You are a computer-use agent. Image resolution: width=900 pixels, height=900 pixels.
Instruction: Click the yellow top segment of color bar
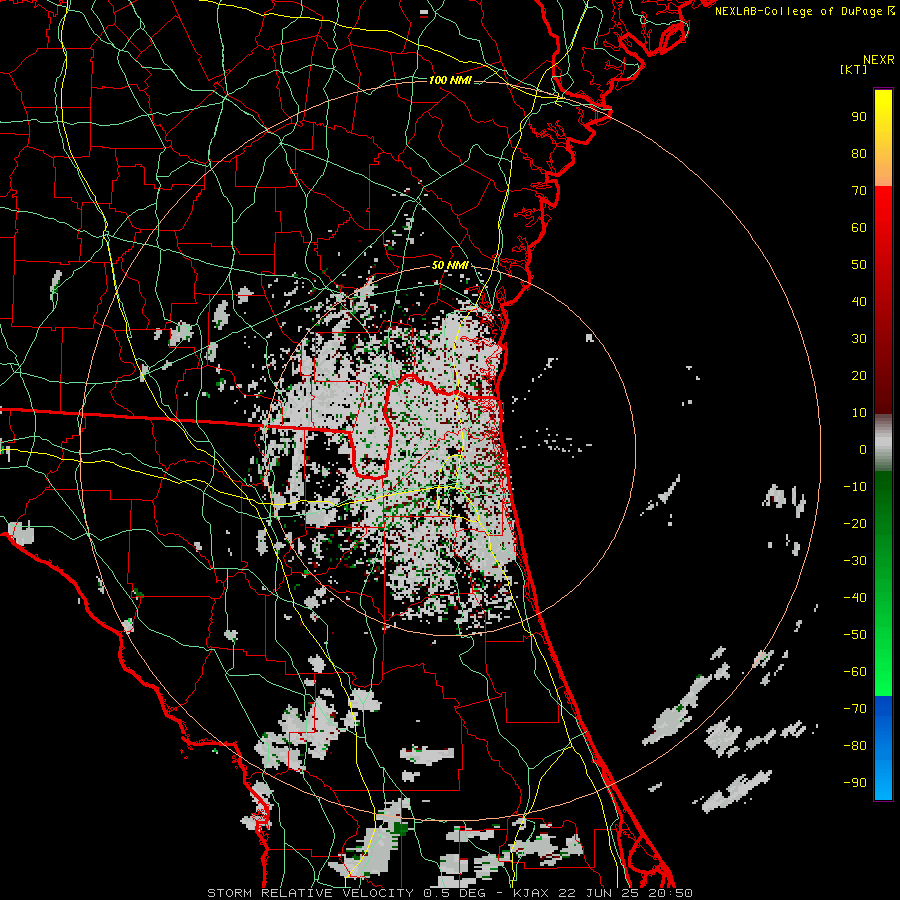click(883, 138)
